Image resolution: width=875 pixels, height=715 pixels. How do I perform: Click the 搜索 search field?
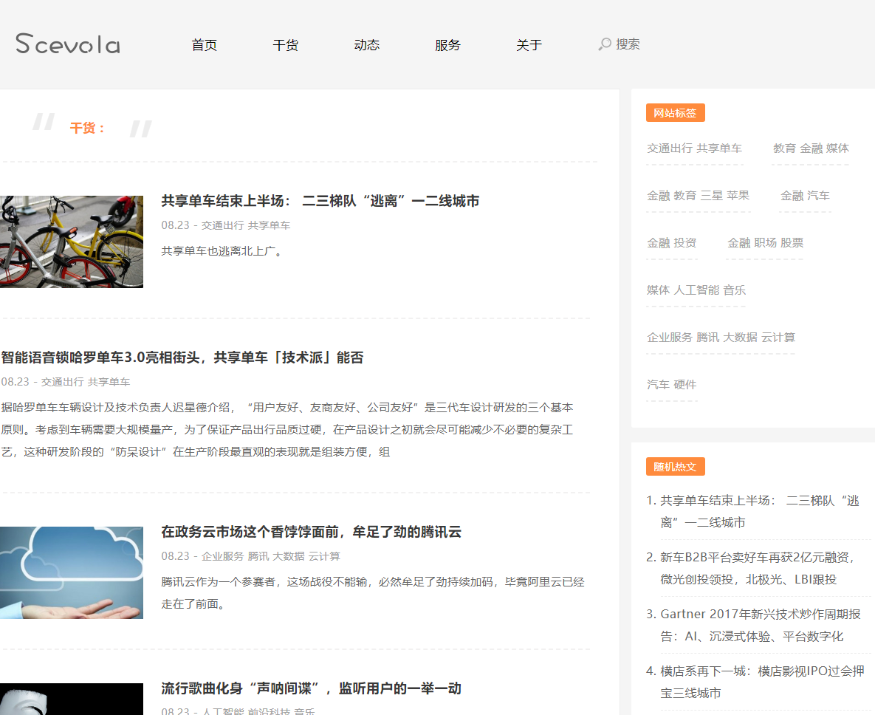627,44
